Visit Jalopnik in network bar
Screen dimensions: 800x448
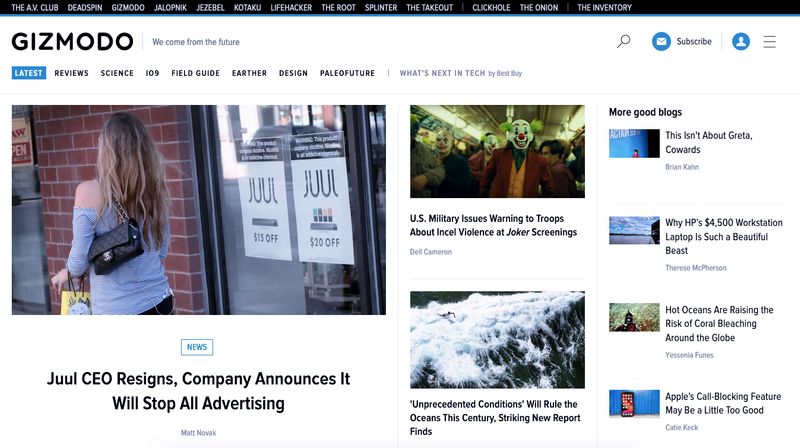tap(170, 8)
